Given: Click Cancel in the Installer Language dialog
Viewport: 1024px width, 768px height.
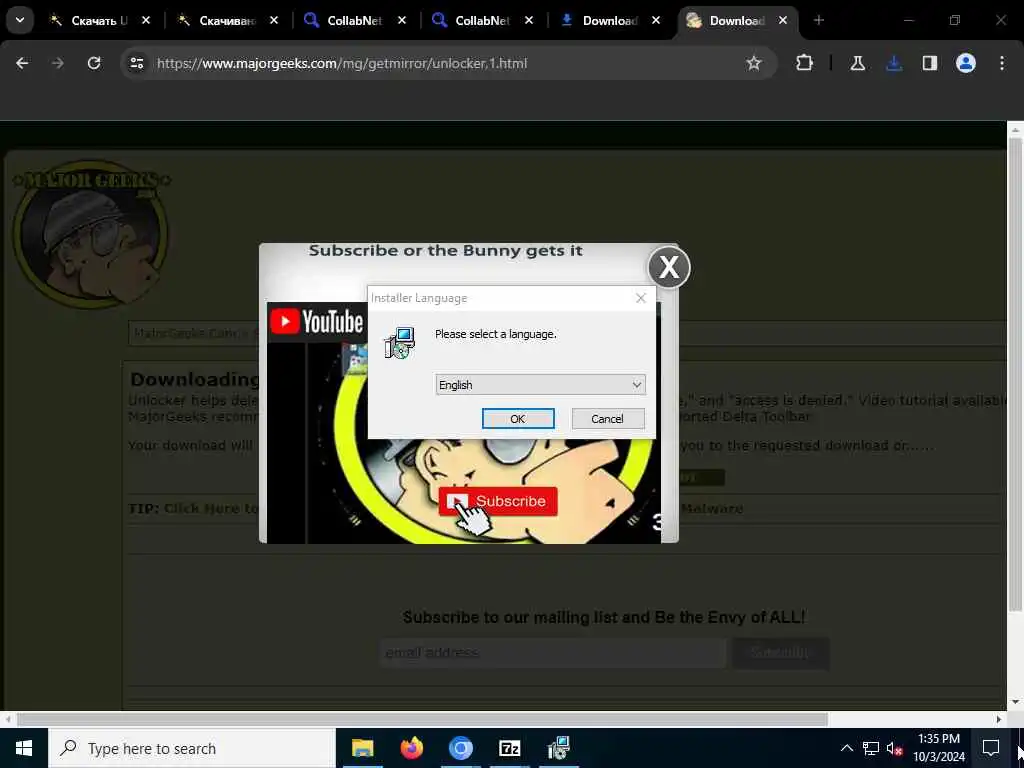Looking at the screenshot, I should point(607,419).
